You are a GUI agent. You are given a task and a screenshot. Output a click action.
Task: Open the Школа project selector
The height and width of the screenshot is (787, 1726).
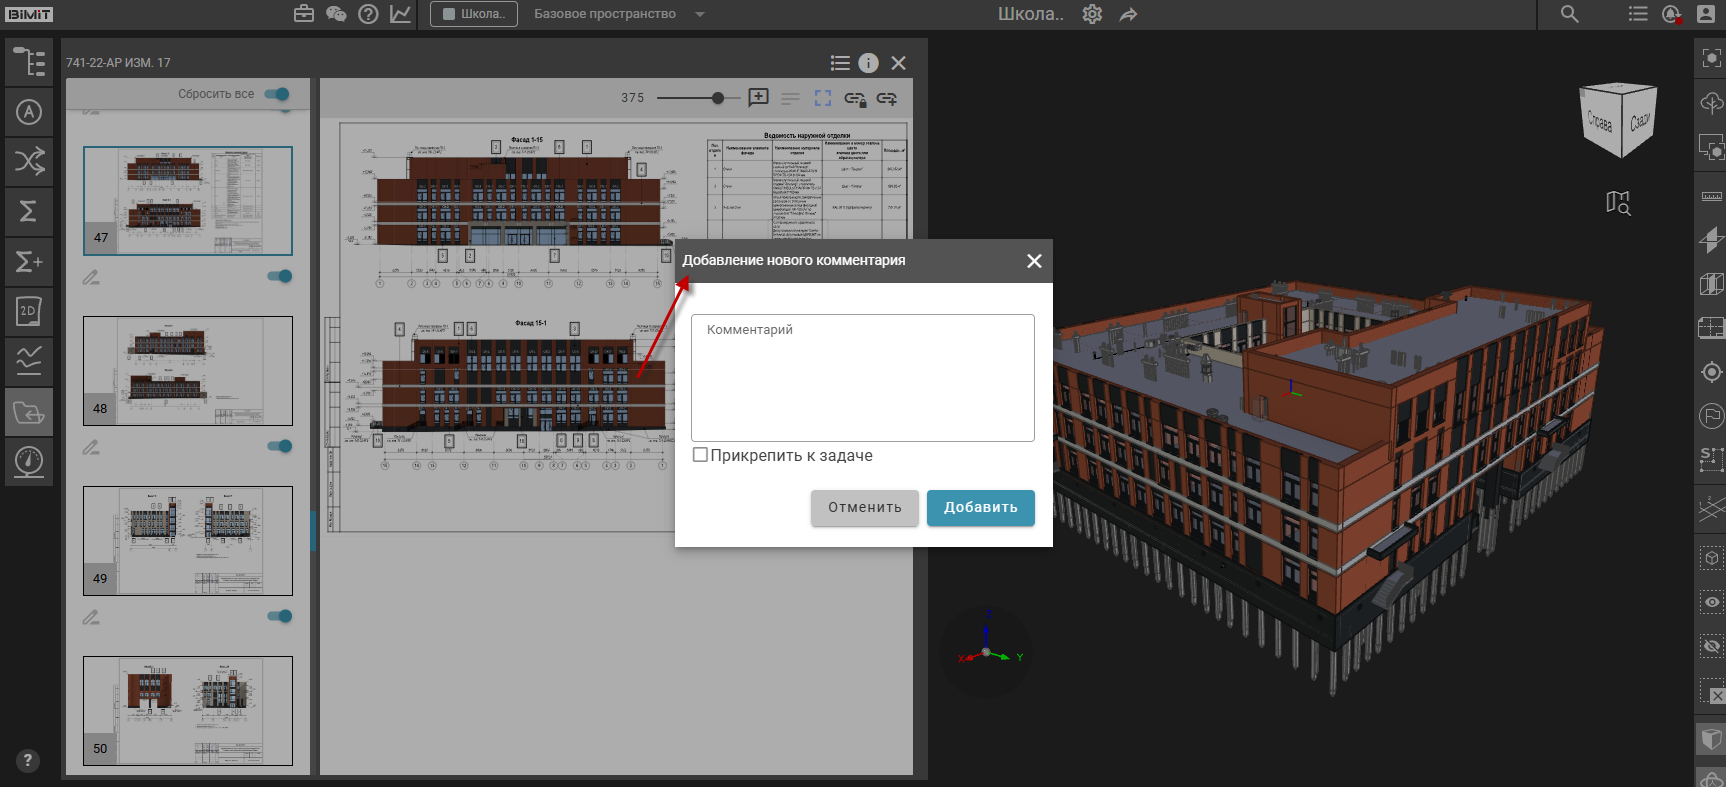click(x=474, y=14)
